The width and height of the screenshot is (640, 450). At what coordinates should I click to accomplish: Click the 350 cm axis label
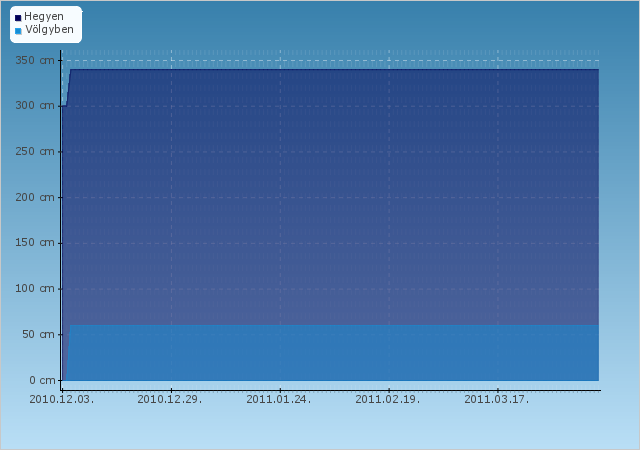pos(35,60)
